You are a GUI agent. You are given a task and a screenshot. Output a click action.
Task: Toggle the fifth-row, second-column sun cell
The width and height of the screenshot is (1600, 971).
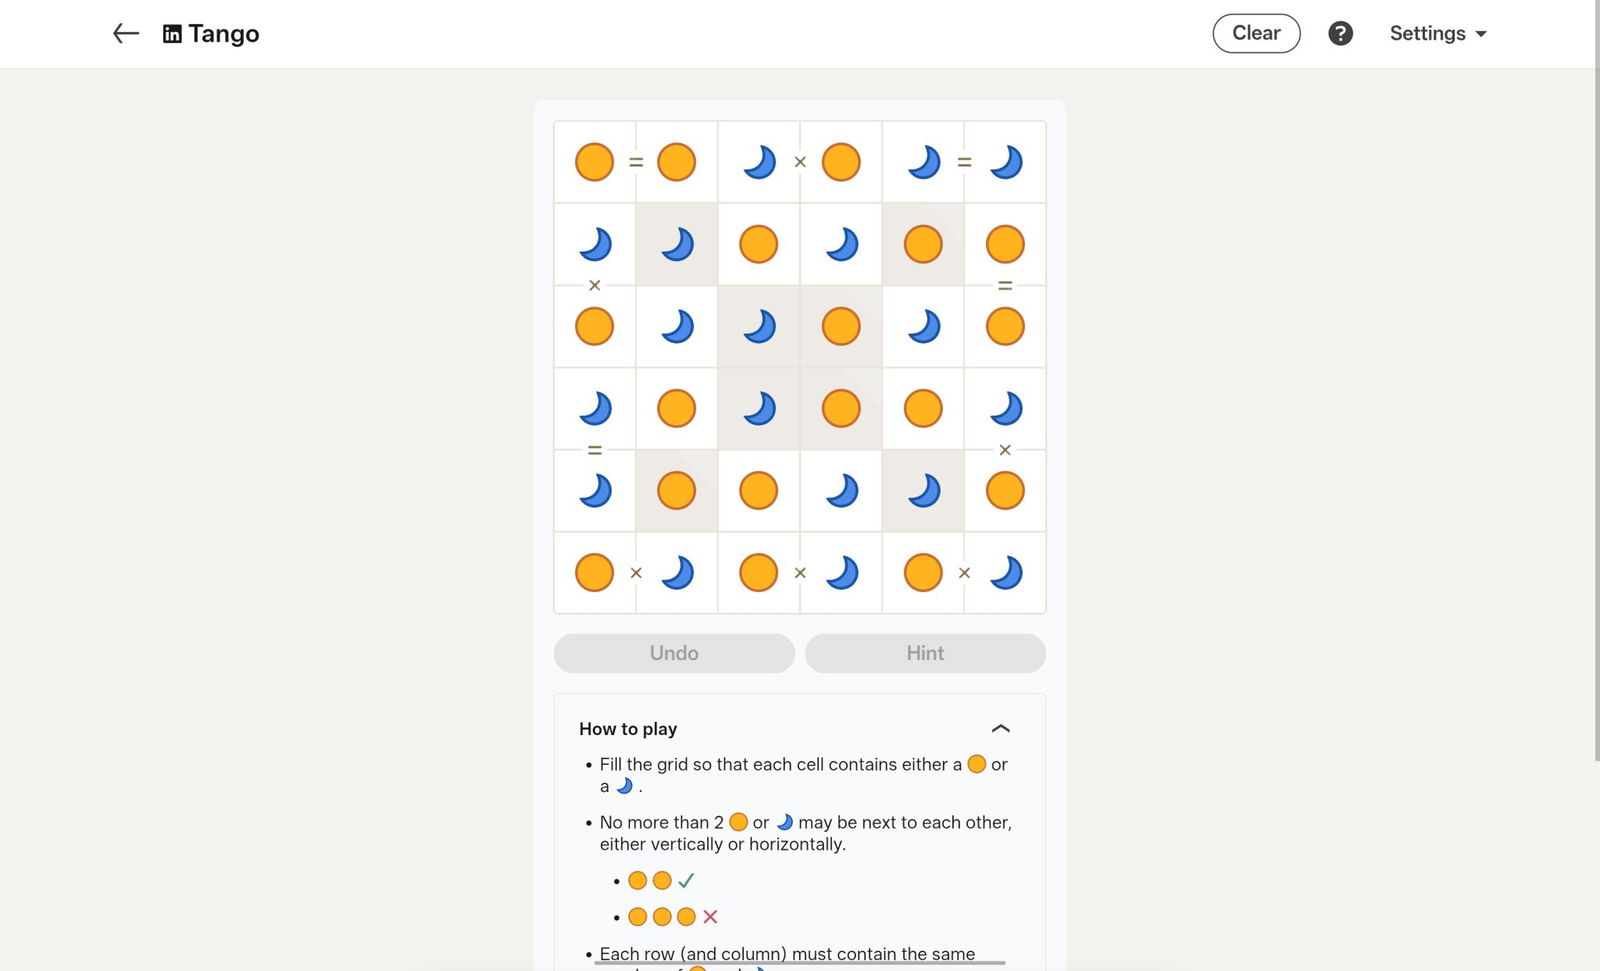(677, 491)
